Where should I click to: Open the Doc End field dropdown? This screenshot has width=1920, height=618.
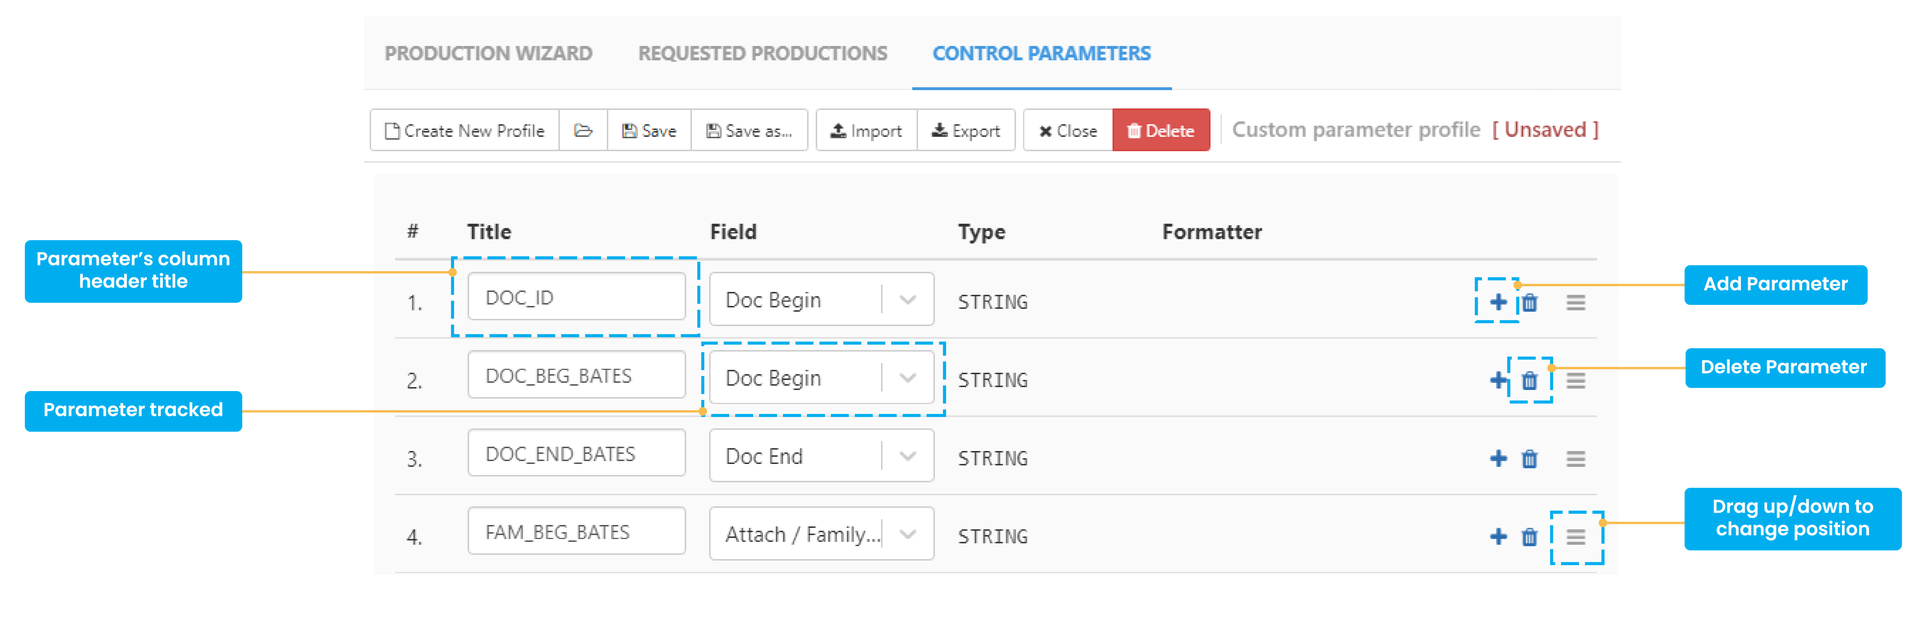pos(821,455)
